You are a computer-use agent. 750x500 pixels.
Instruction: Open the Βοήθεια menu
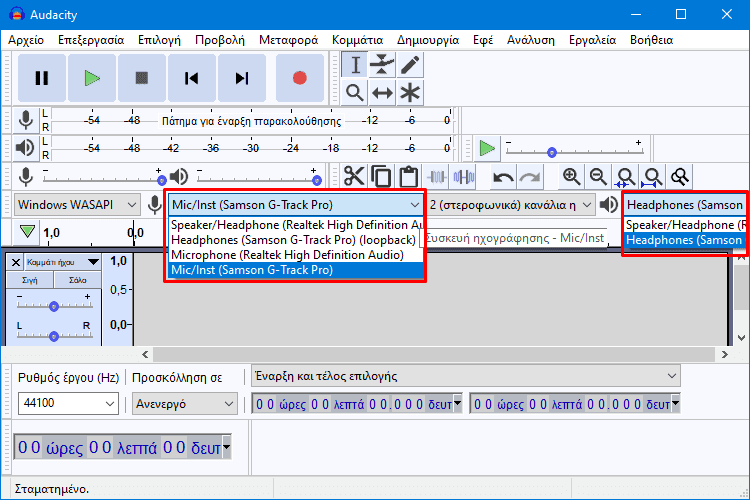click(651, 40)
